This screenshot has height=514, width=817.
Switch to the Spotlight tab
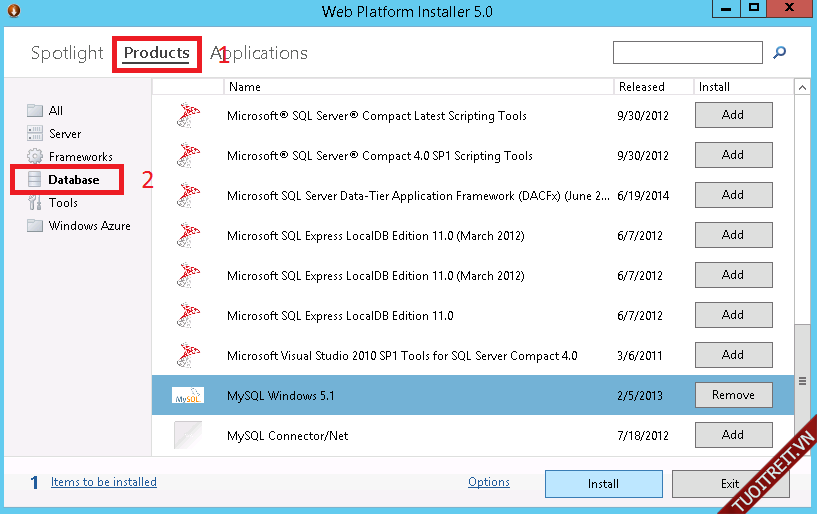click(67, 53)
